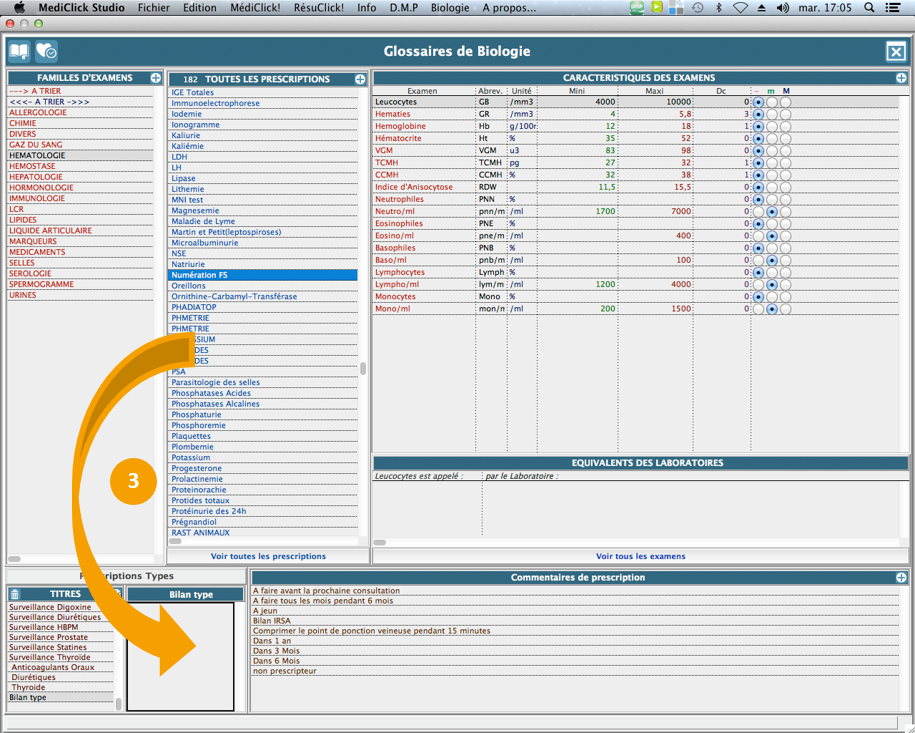
Task: Close the Glossaires de Biologie panel
Action: click(x=896, y=52)
